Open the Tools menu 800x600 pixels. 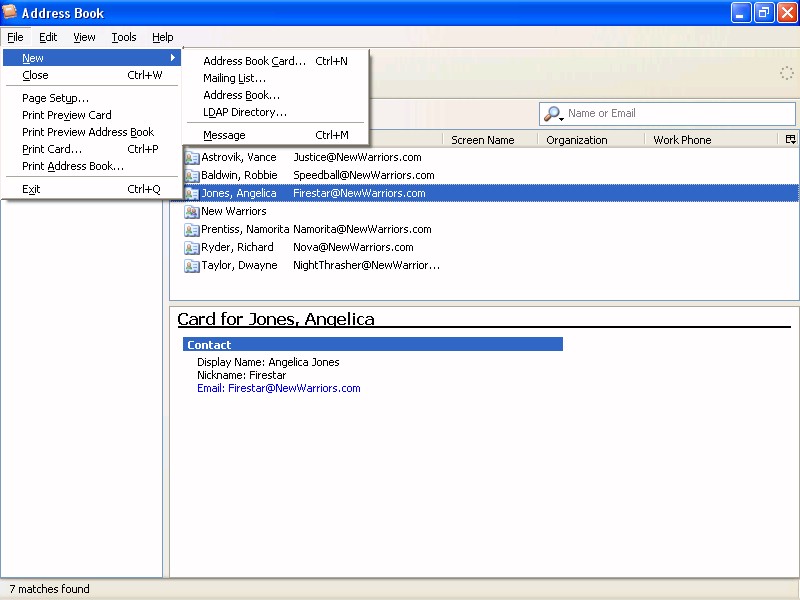tap(124, 37)
